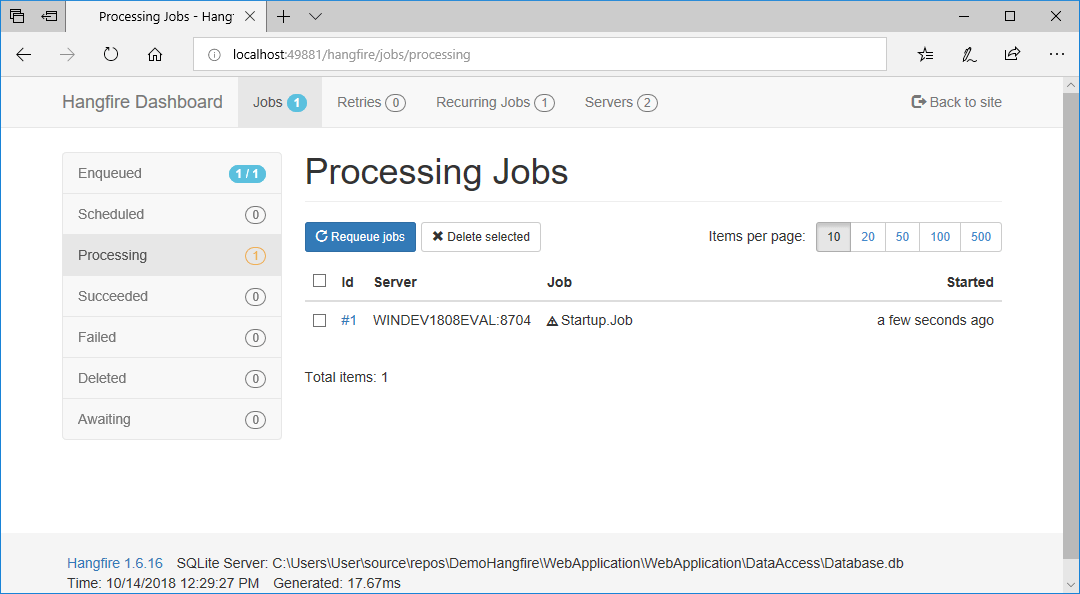Click the warning triangle icon beside Startup.Job
This screenshot has height=594, width=1080.
(x=552, y=321)
